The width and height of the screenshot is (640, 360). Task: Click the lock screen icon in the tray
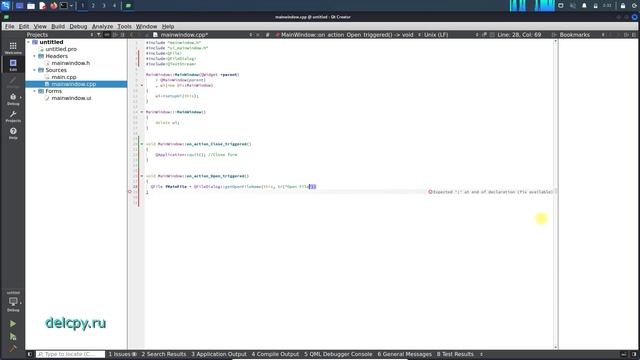click(623, 6)
